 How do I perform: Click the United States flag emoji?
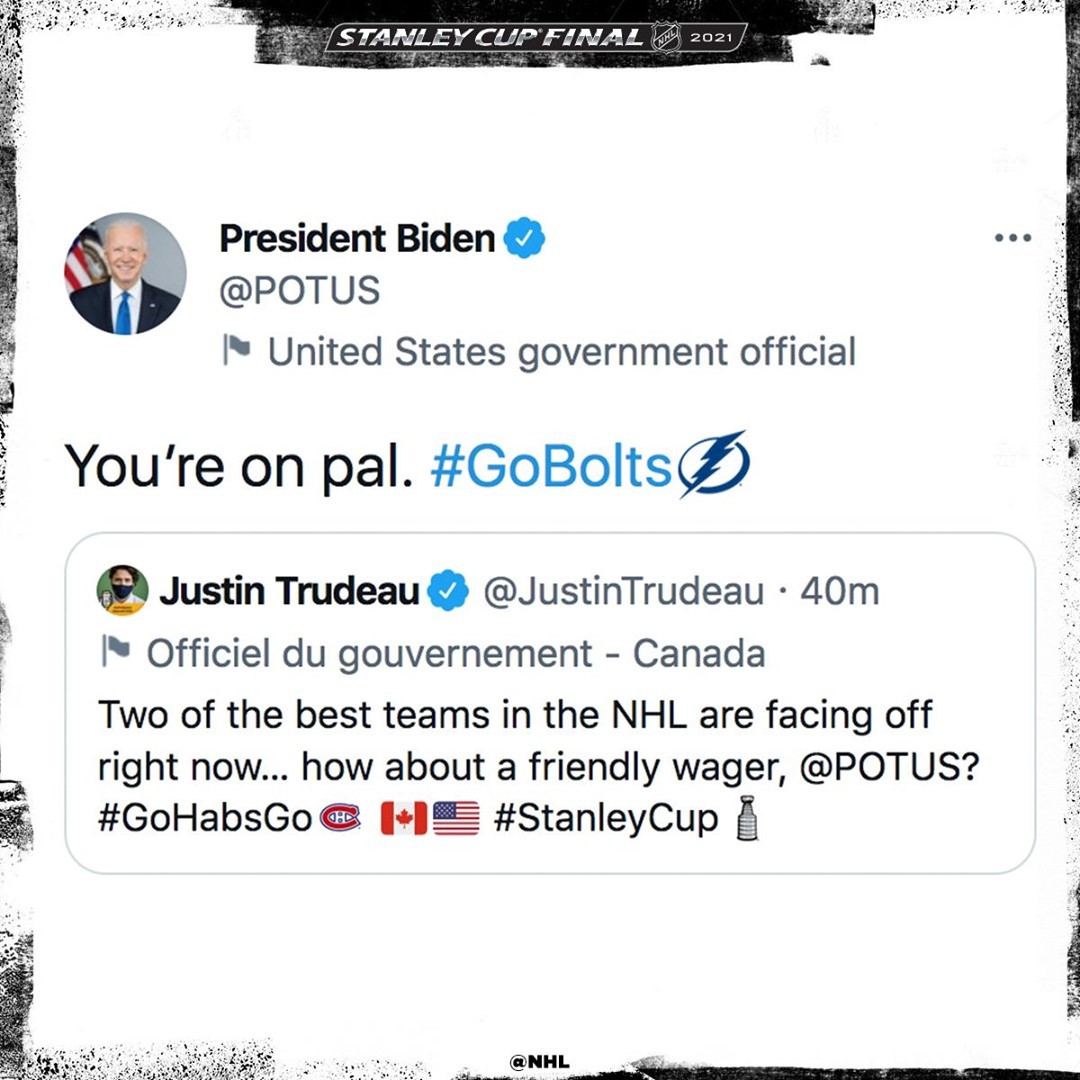click(456, 819)
